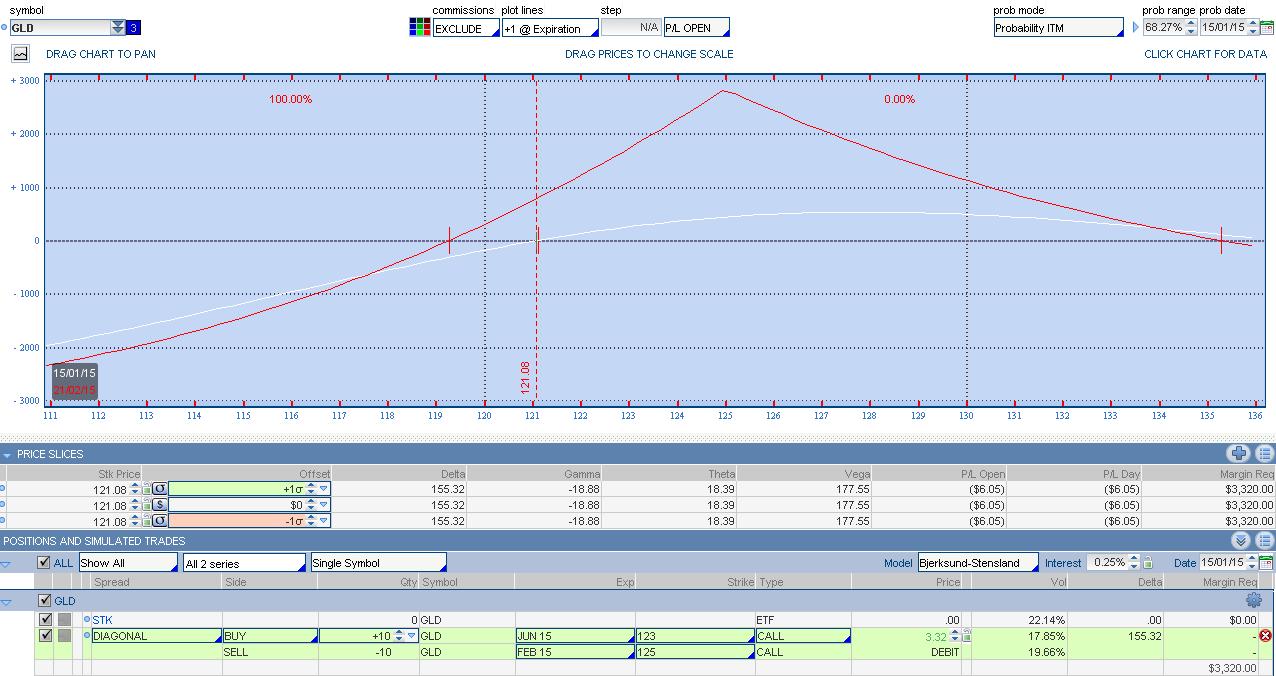The width and height of the screenshot is (1276, 676).
Task: Click the dollar icon on the $0 slice row
Action: point(159,505)
